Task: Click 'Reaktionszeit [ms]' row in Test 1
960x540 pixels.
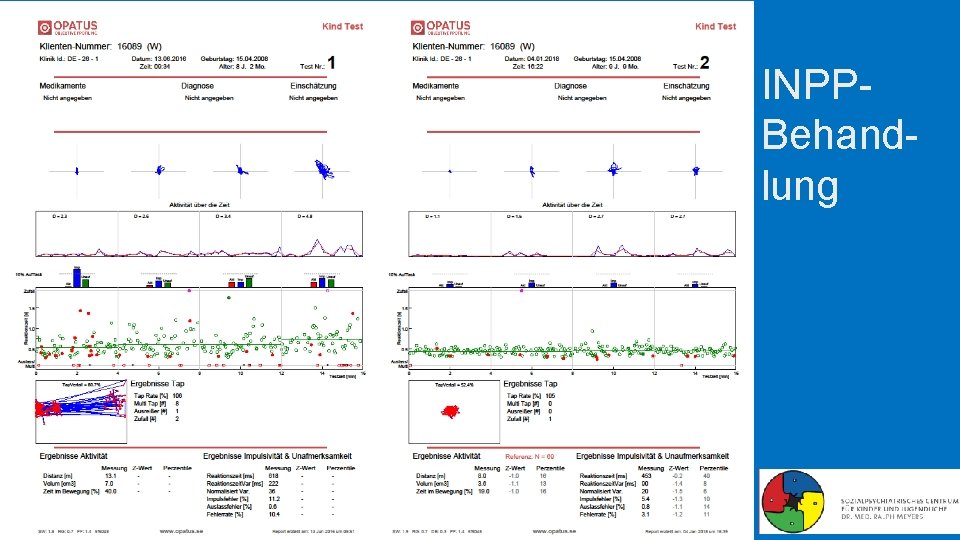Action: [x=272, y=476]
